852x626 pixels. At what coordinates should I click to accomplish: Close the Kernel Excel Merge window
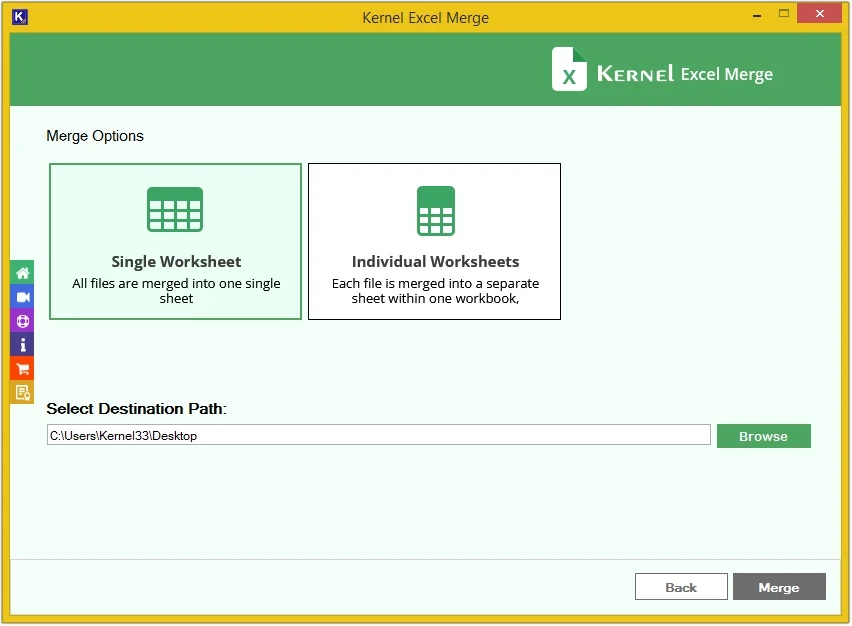pyautogui.click(x=819, y=13)
